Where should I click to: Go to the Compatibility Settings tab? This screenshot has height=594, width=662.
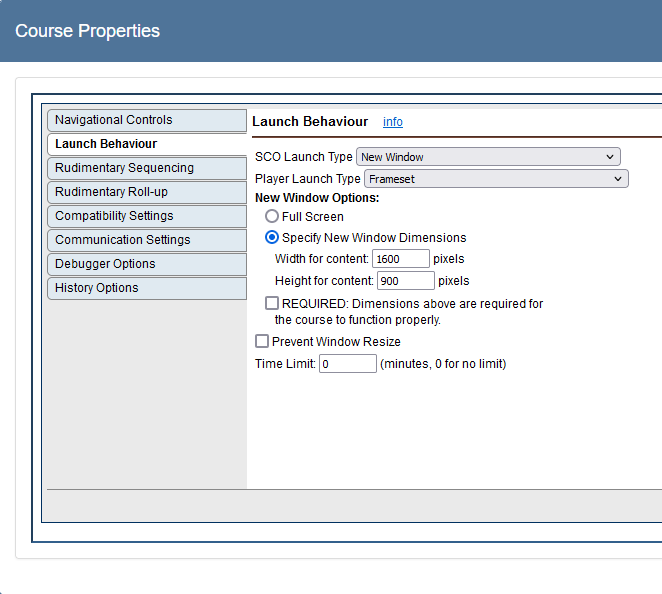(146, 216)
